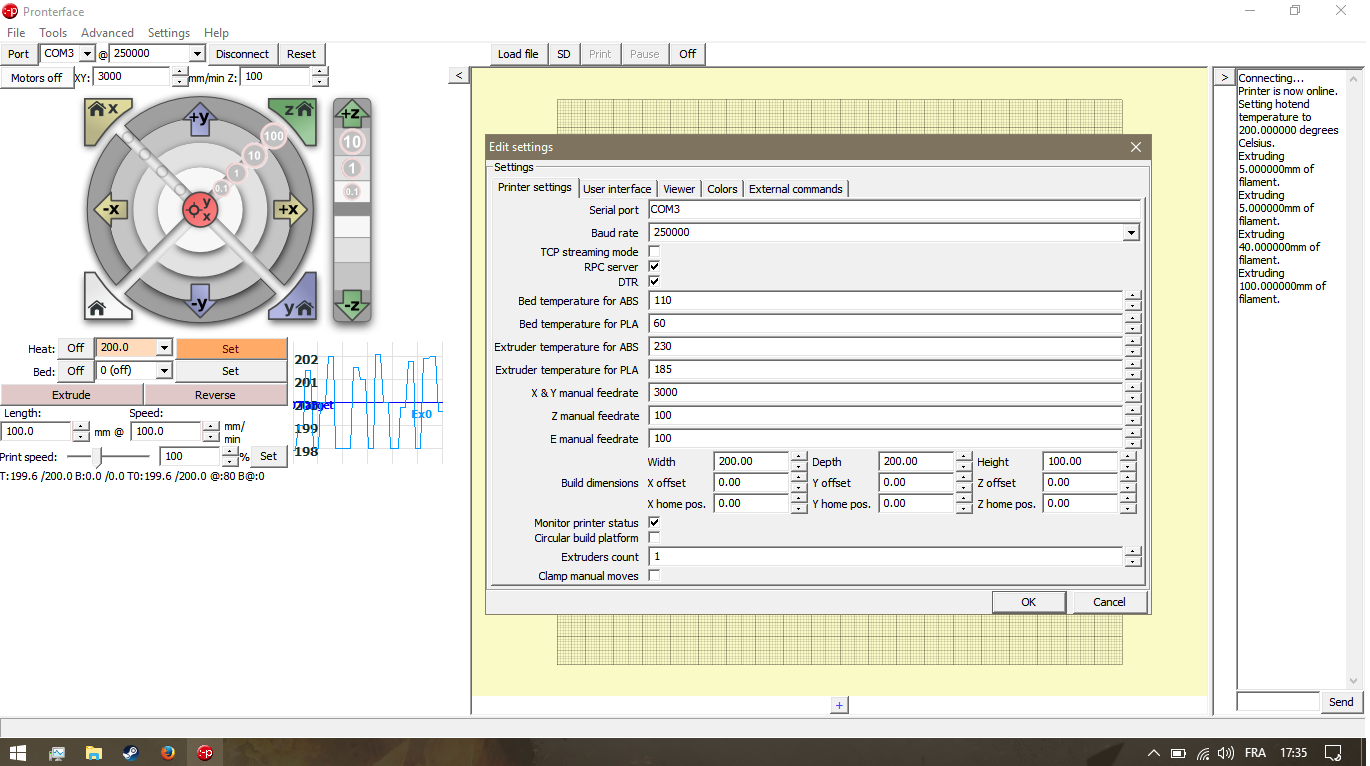Move Z down with the -Z arrow
Image resolution: width=1370 pixels, height=766 pixels.
(351, 304)
